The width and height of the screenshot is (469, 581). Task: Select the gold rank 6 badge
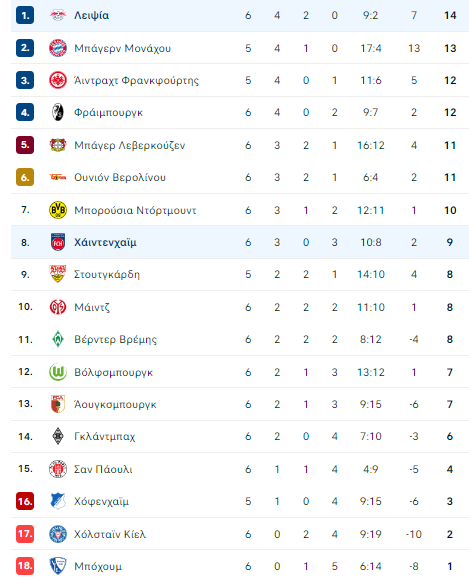pos(25,177)
